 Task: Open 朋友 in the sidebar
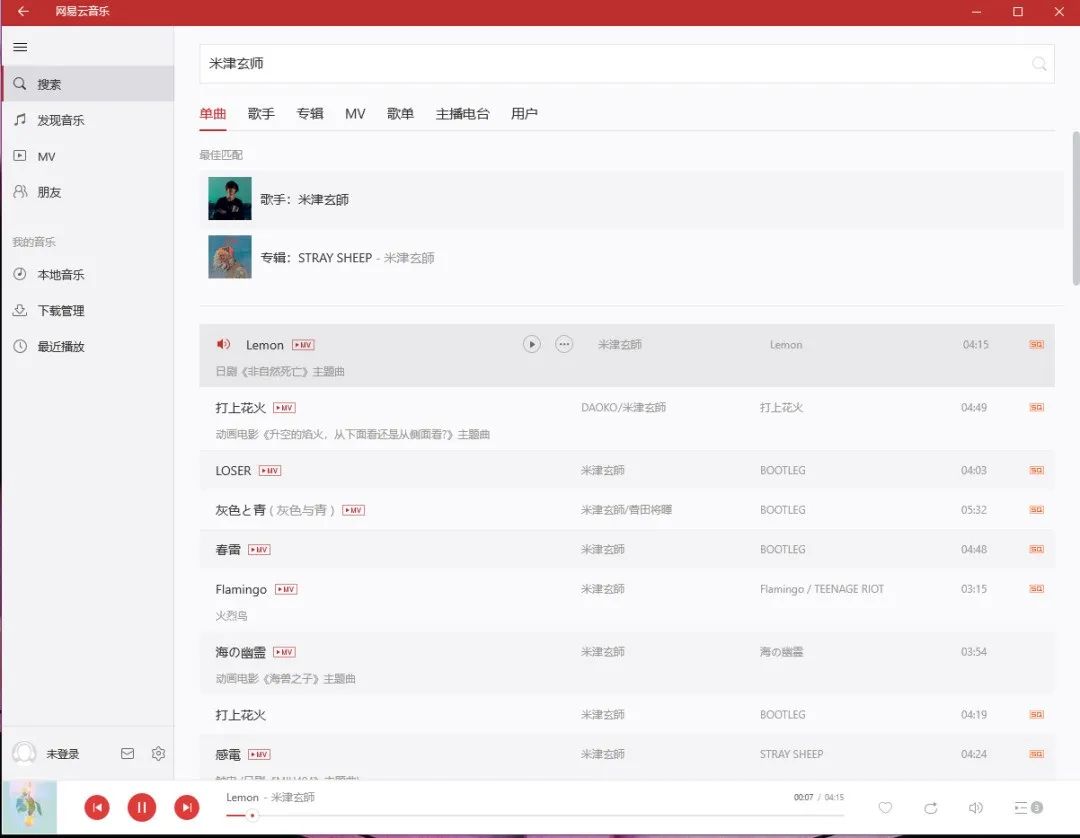pyautogui.click(x=87, y=192)
